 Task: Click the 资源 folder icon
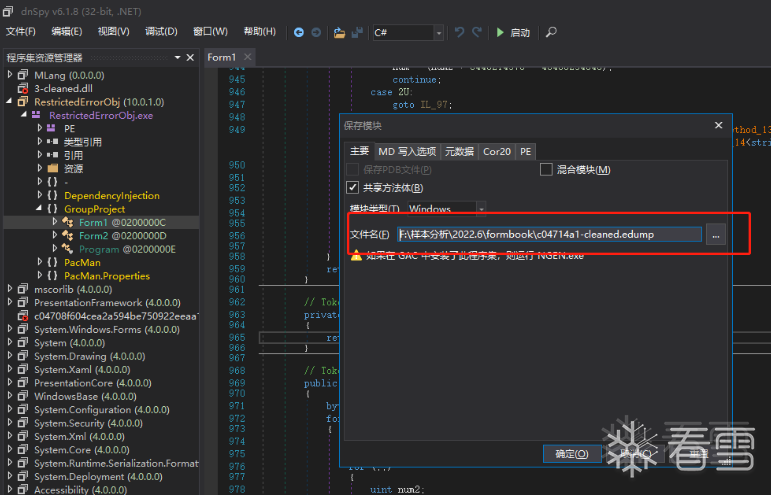53,168
